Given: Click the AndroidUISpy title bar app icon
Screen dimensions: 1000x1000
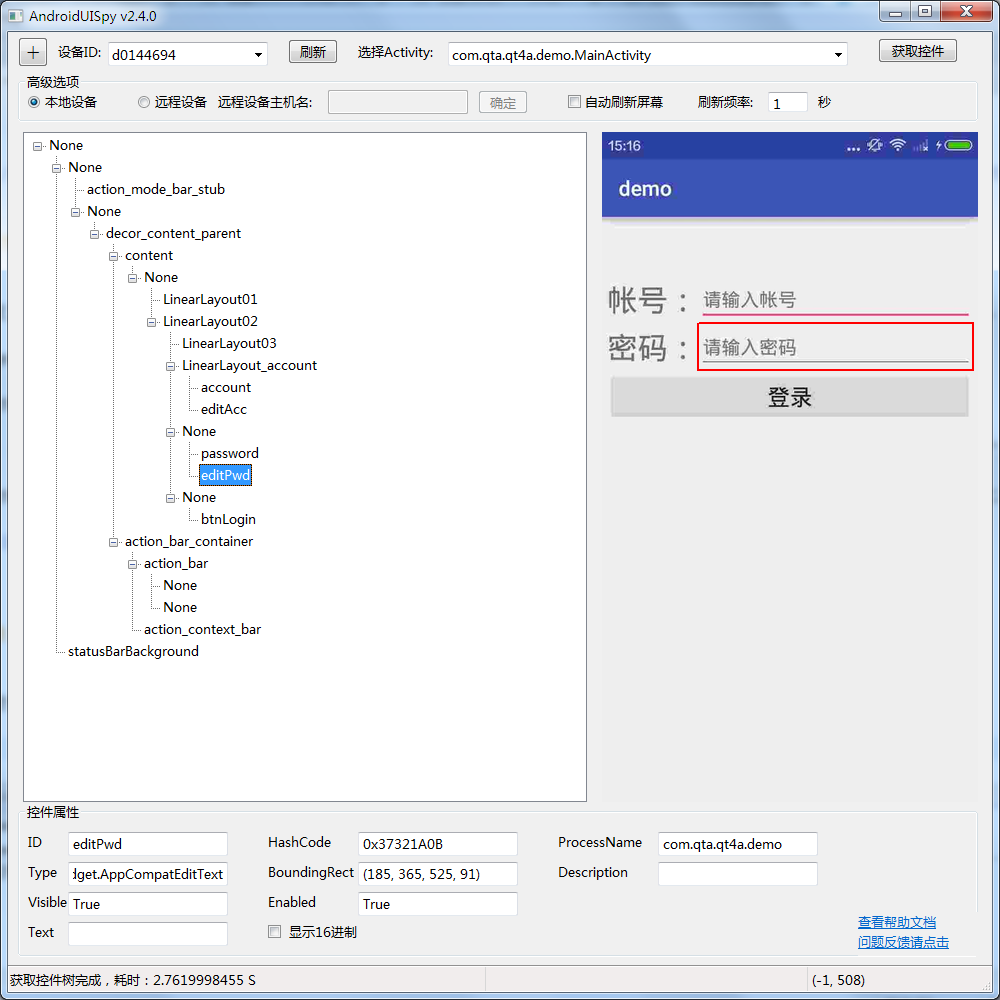Looking at the screenshot, I should [x=16, y=15].
